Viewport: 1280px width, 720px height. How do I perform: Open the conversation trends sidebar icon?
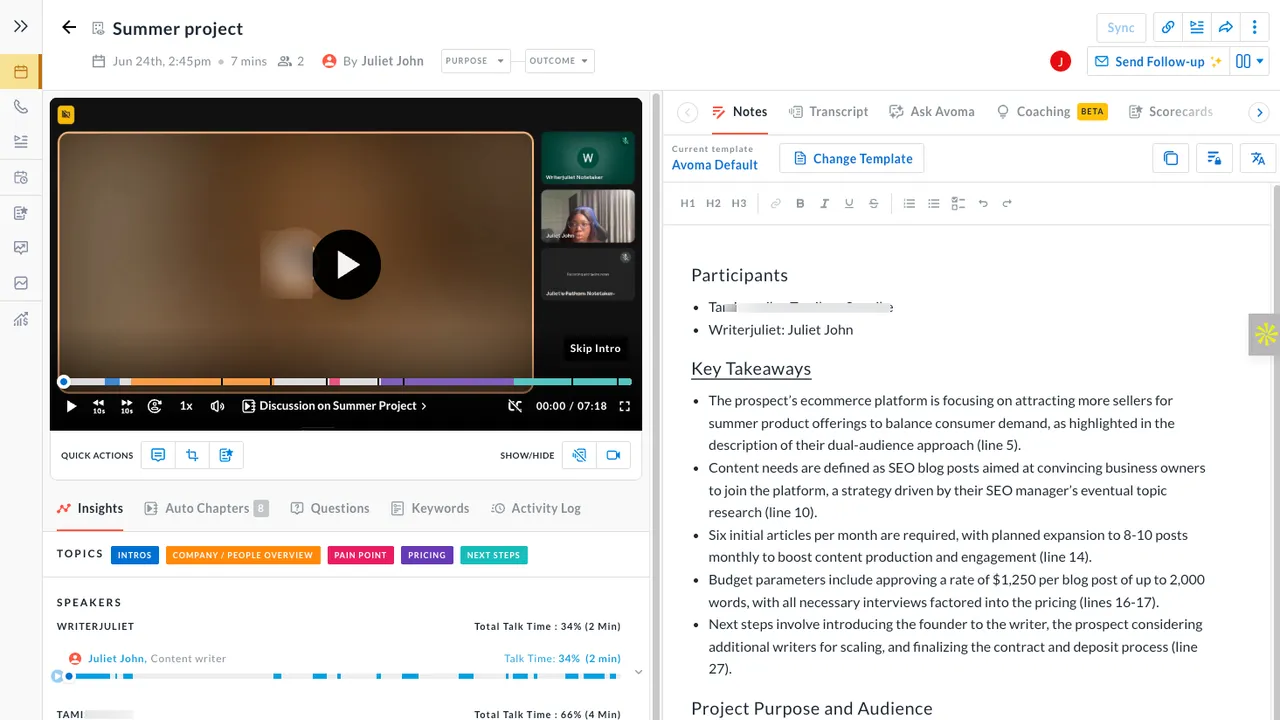click(x=21, y=283)
